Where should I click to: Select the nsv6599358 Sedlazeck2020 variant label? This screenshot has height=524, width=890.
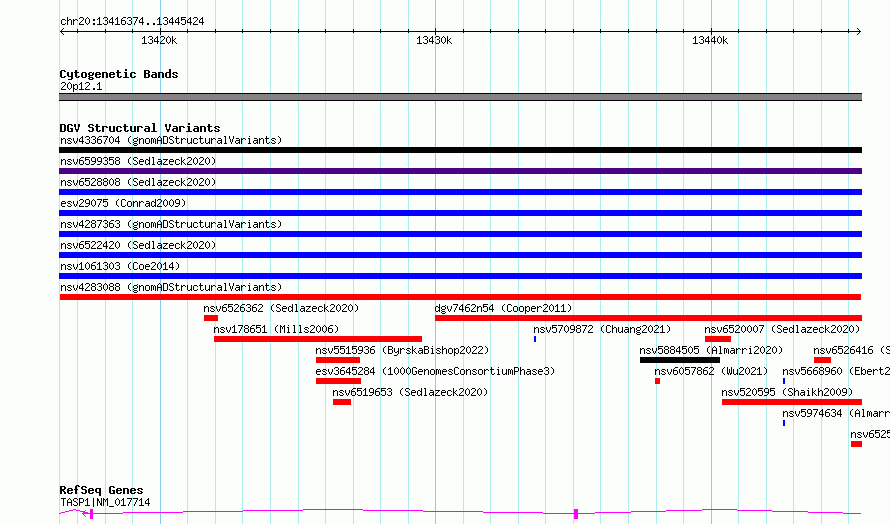pos(138,161)
